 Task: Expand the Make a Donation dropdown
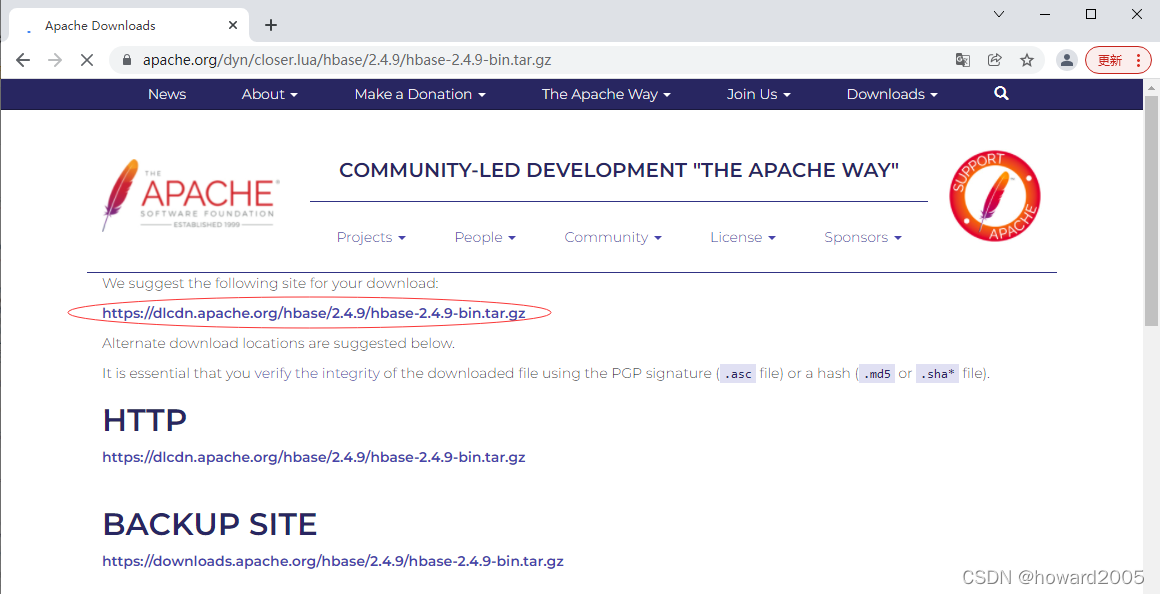click(419, 94)
